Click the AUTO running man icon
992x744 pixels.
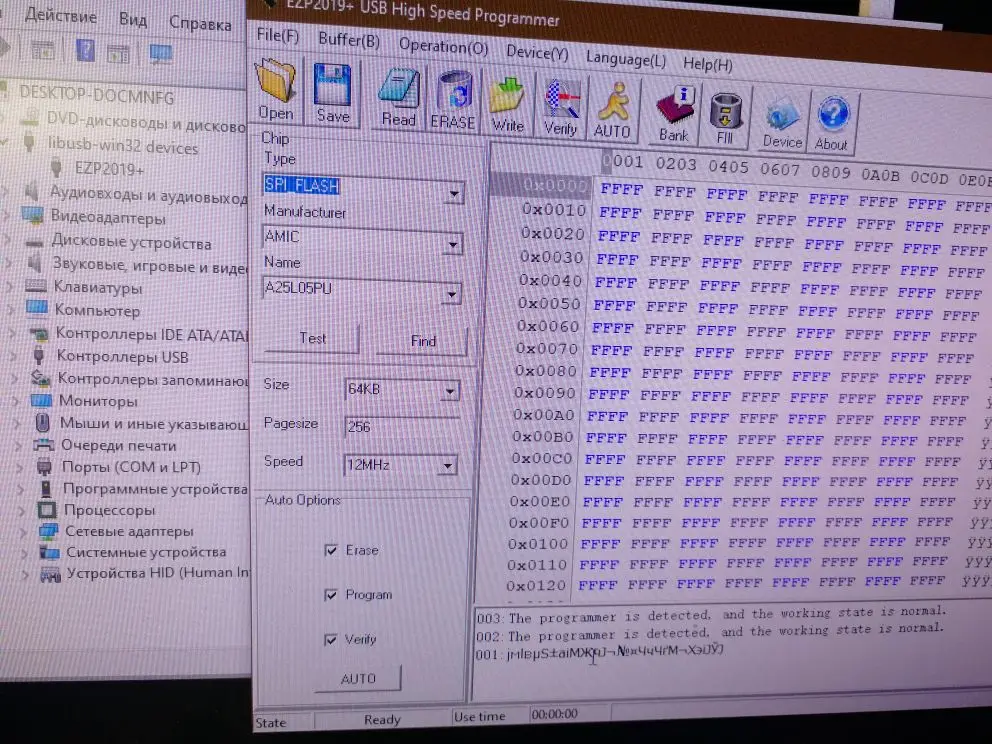(612, 102)
